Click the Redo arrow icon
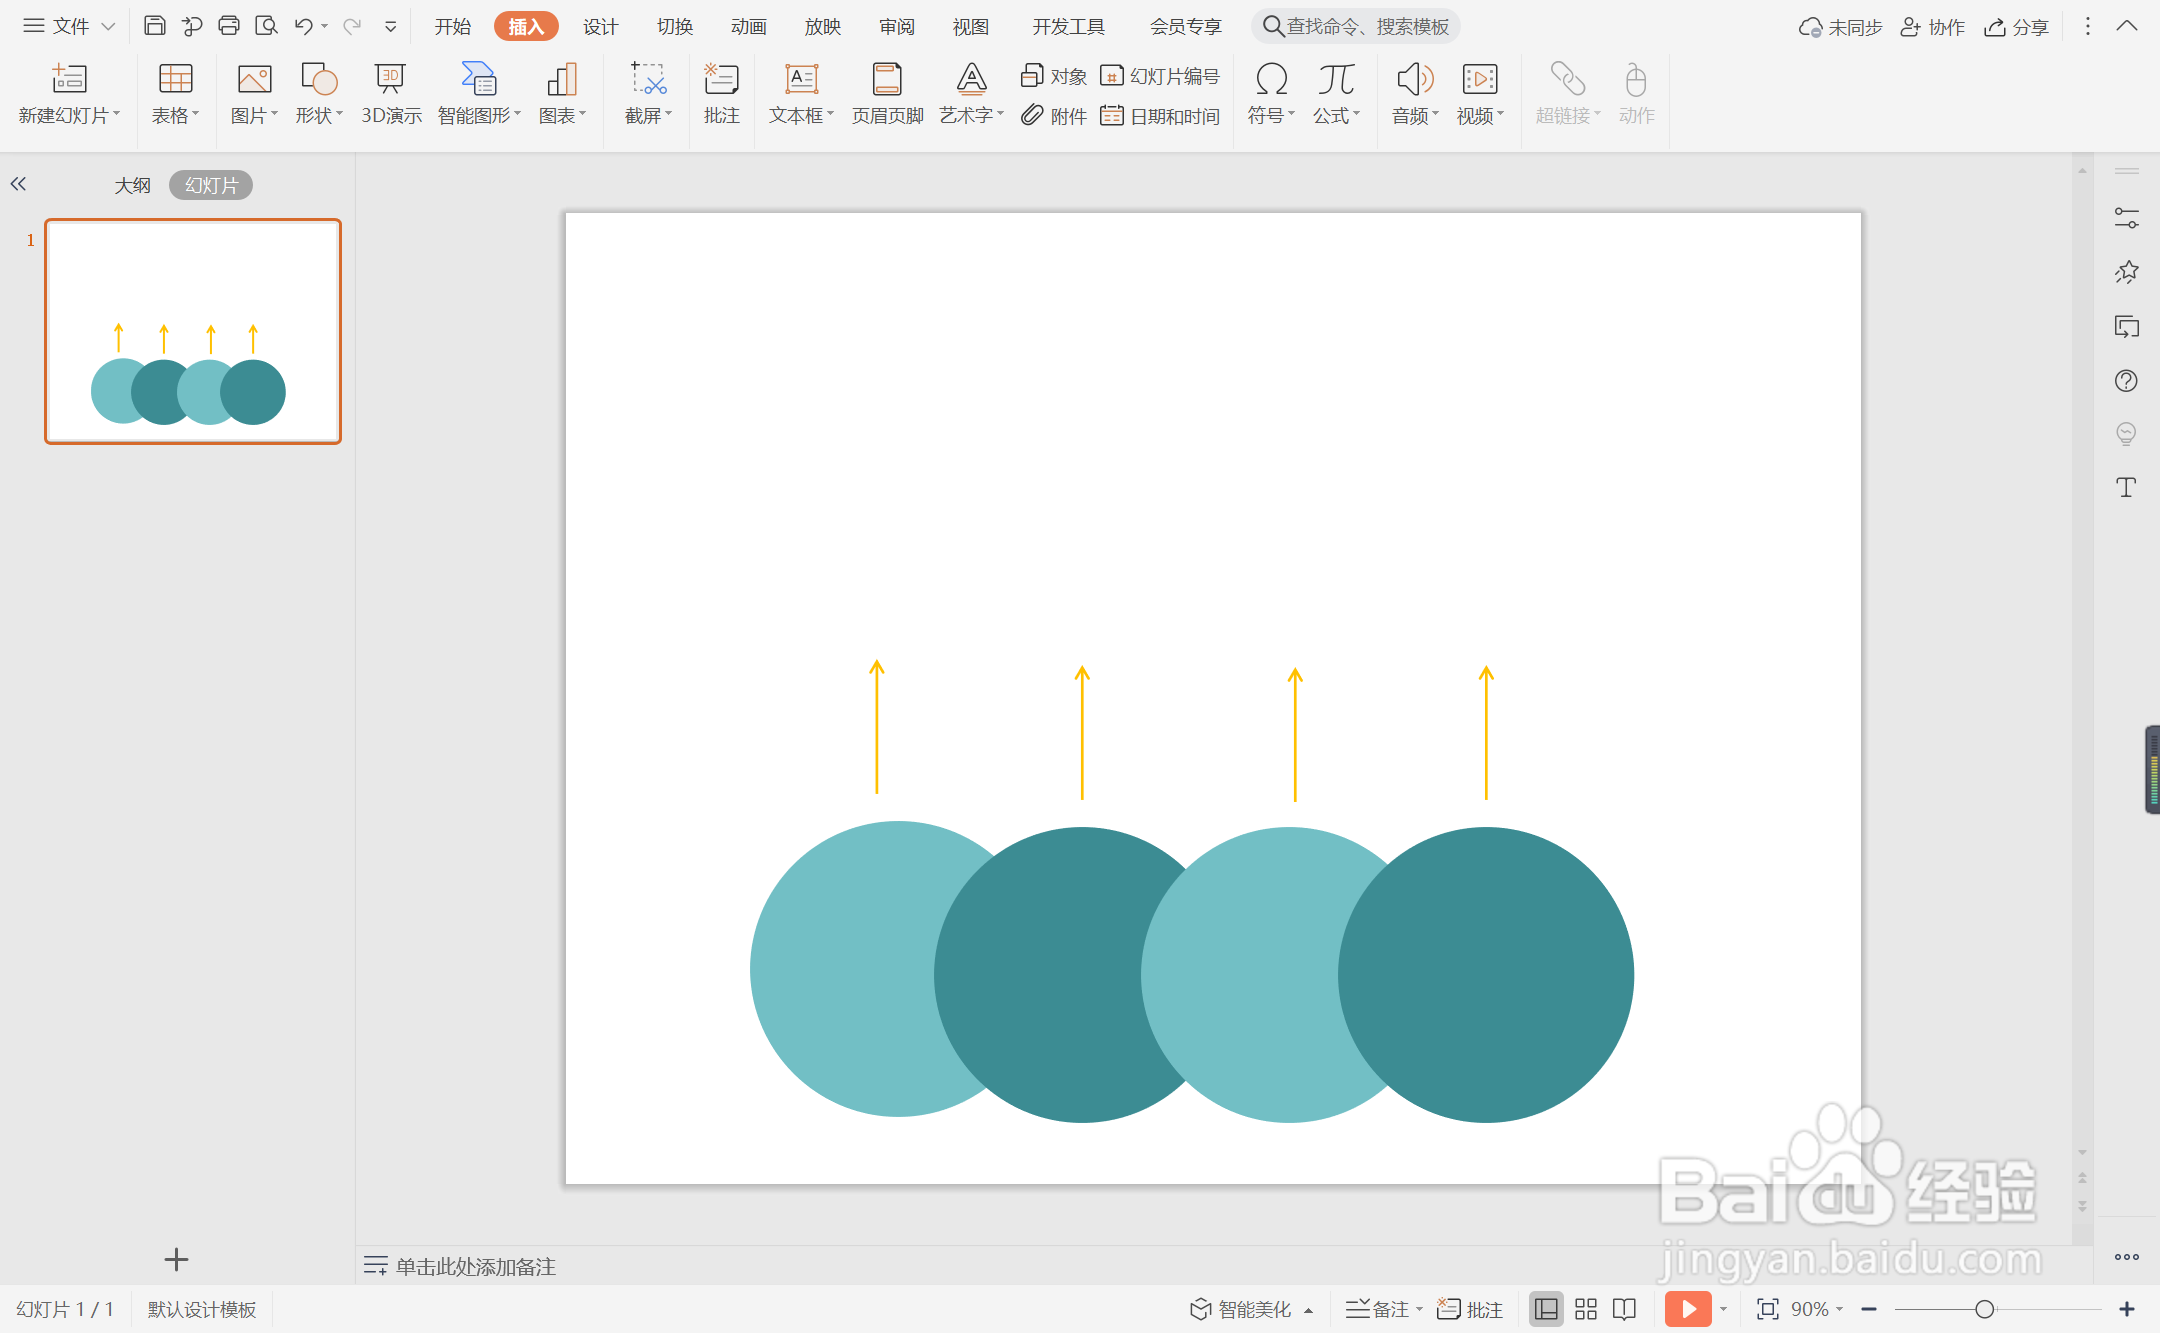This screenshot has height=1333, width=2160. (352, 26)
